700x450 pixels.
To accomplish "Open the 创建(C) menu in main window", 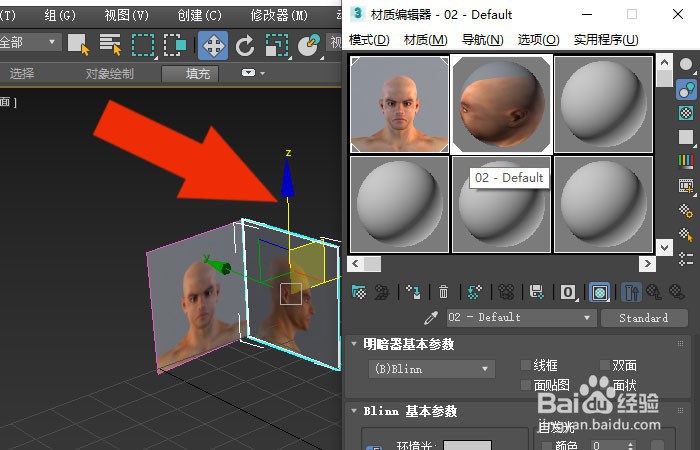I will point(200,16).
